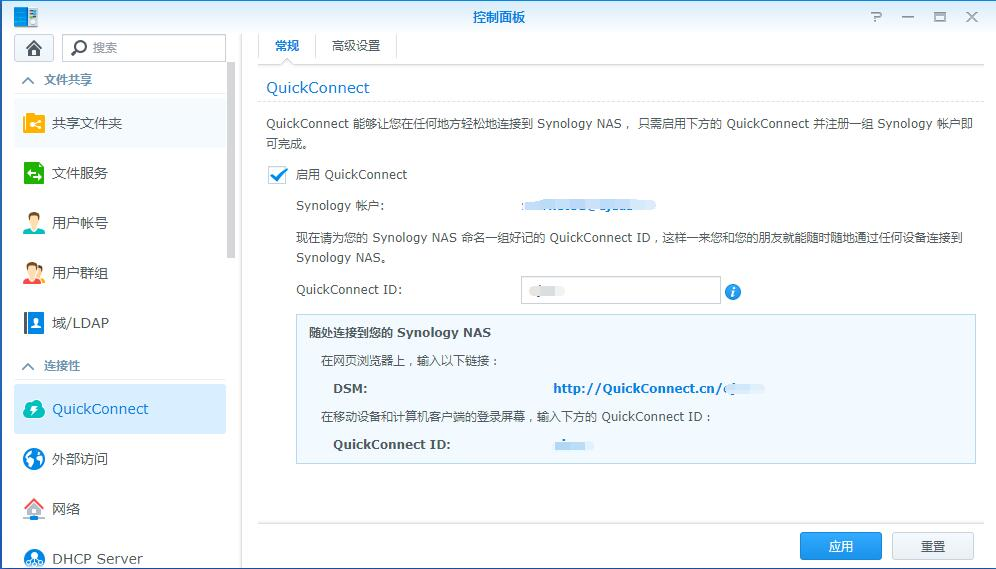This screenshot has height=569, width=996.
Task: Open the Control Panel home icon
Action: point(34,48)
